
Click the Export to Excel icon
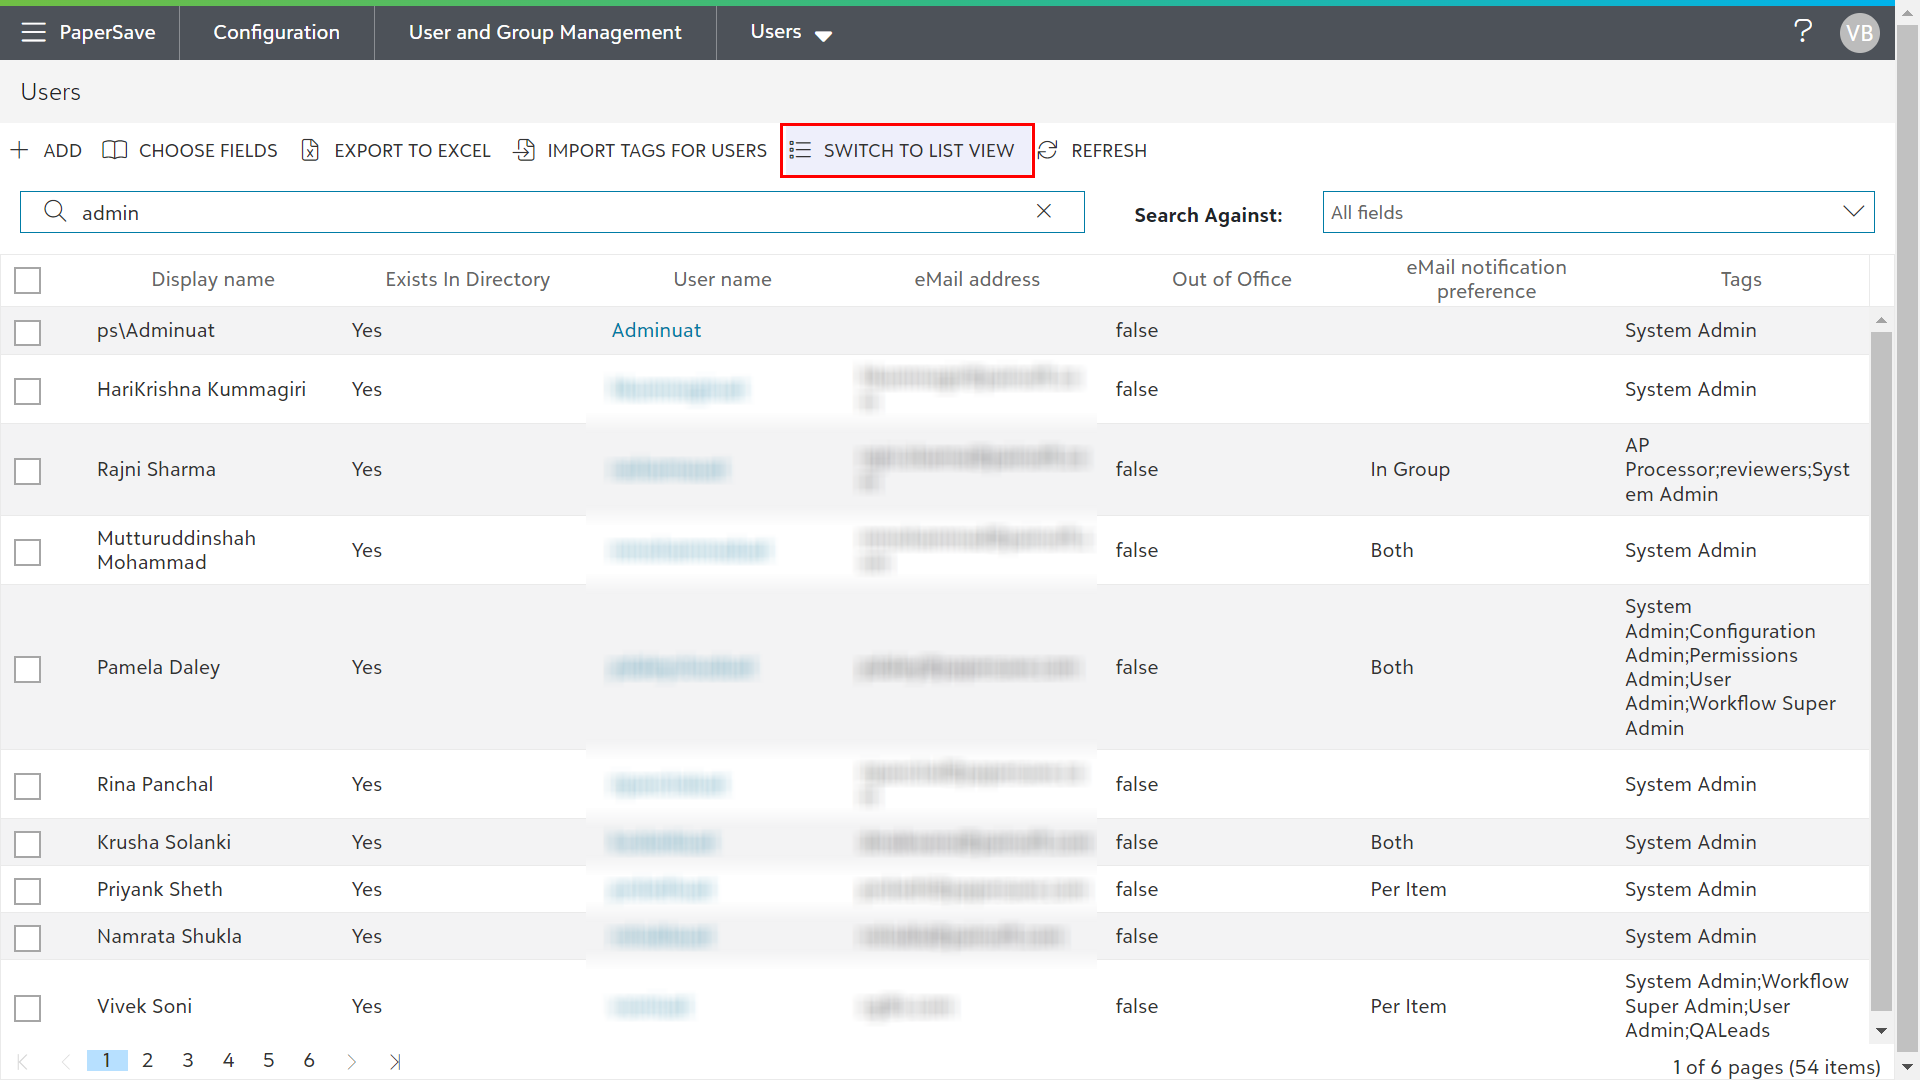click(x=310, y=150)
